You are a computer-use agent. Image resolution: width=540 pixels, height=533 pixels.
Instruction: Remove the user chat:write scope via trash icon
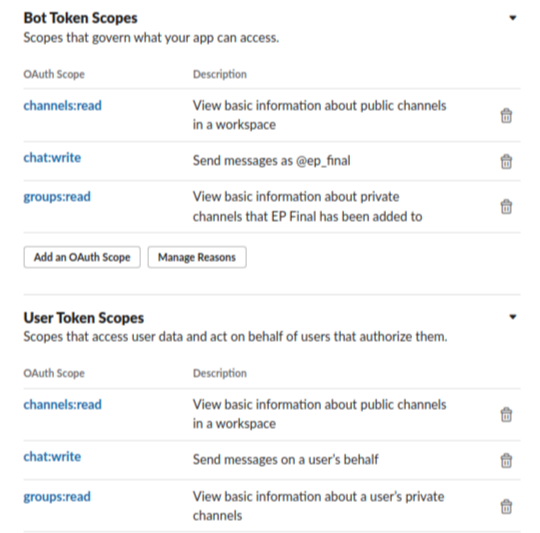tap(506, 460)
